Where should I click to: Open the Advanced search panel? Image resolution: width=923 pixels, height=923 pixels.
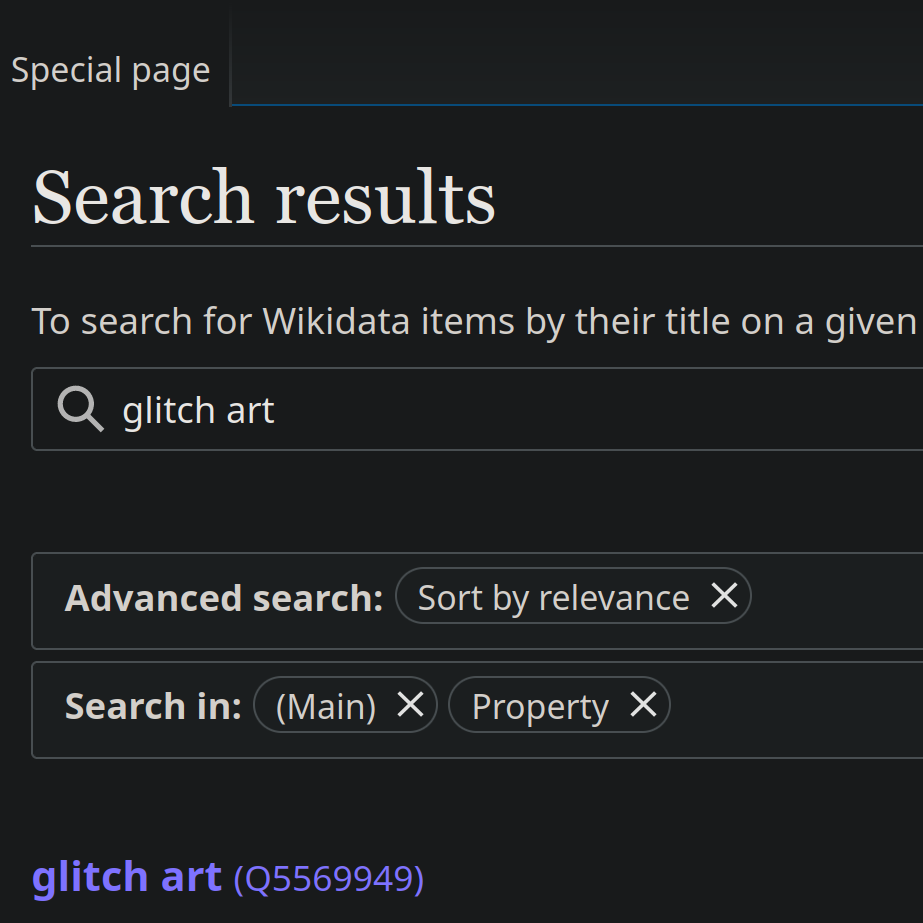222,596
